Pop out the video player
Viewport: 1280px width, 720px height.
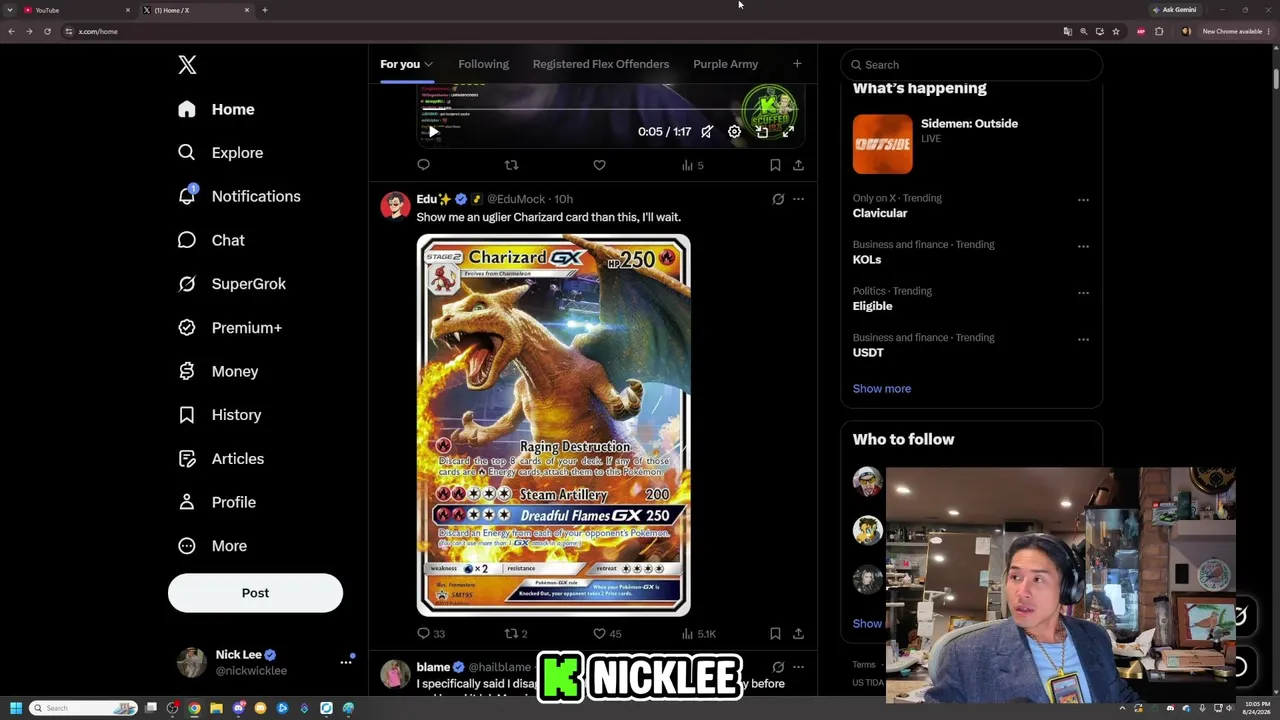(x=762, y=132)
